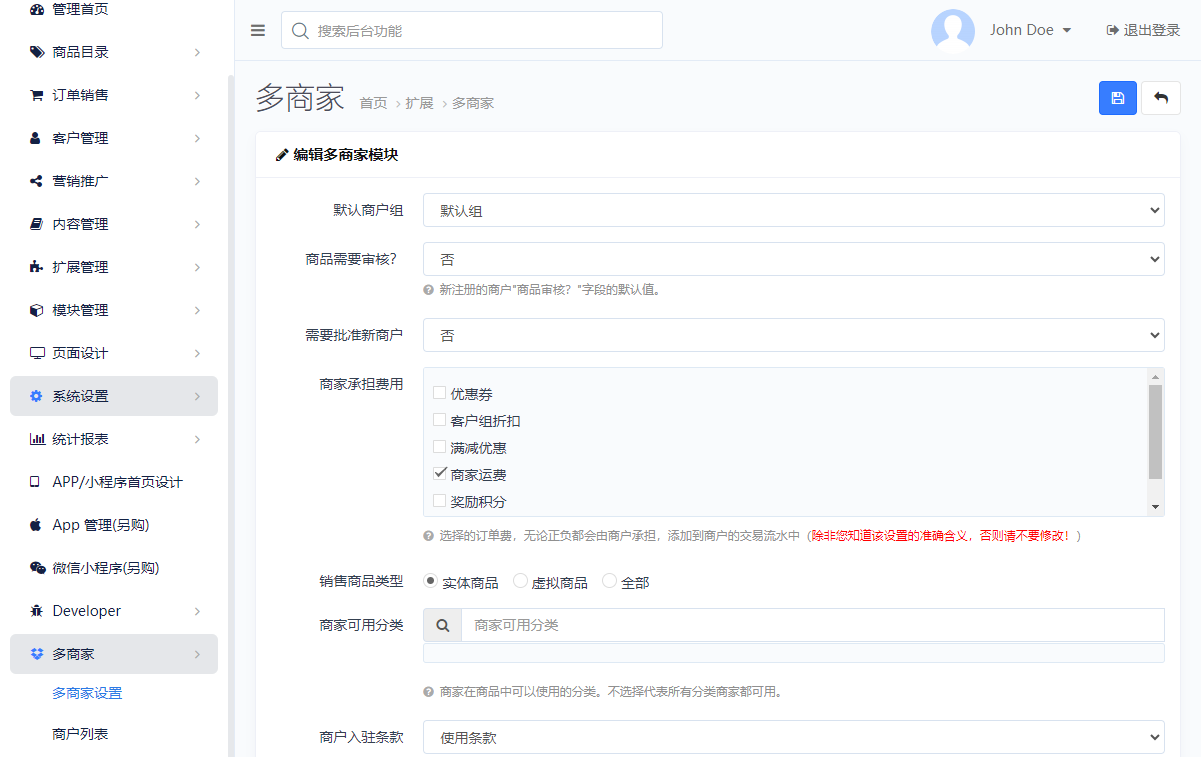Click the WeChat icon beside 微信小程序(另购)

(x=37, y=568)
